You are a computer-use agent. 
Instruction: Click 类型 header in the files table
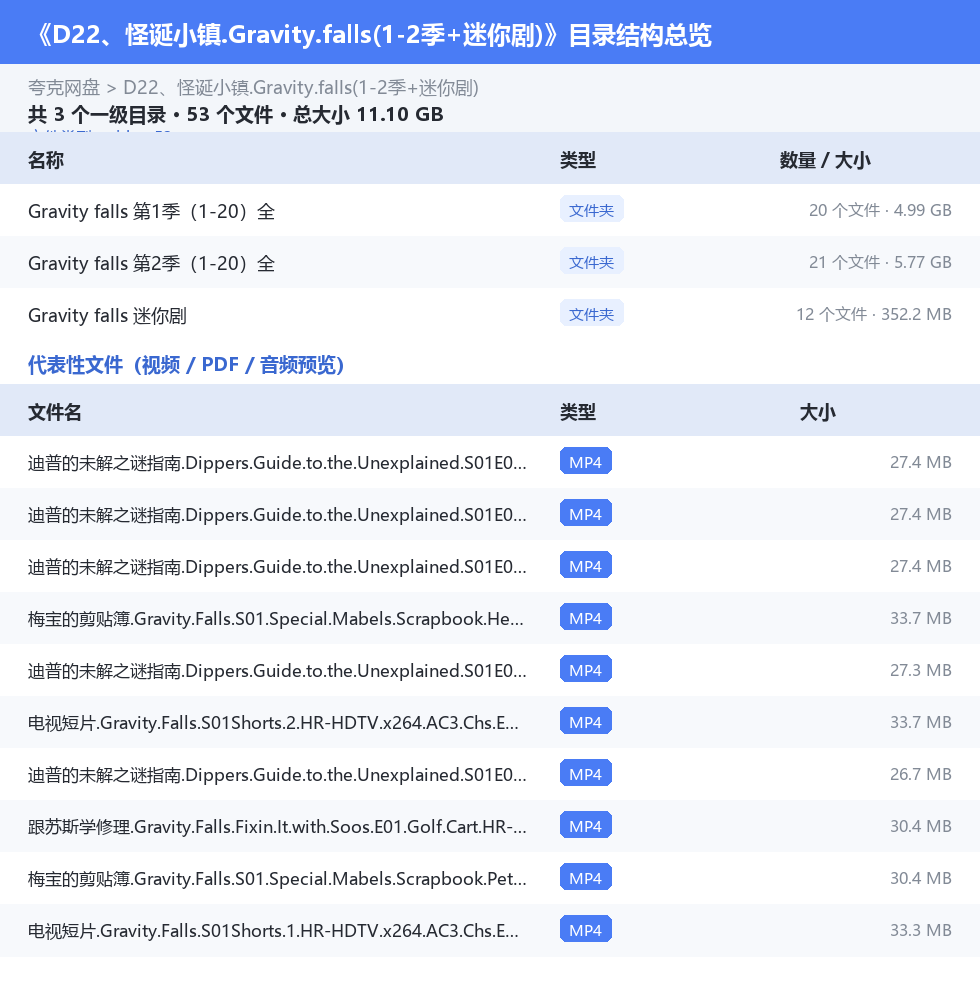click(x=577, y=412)
